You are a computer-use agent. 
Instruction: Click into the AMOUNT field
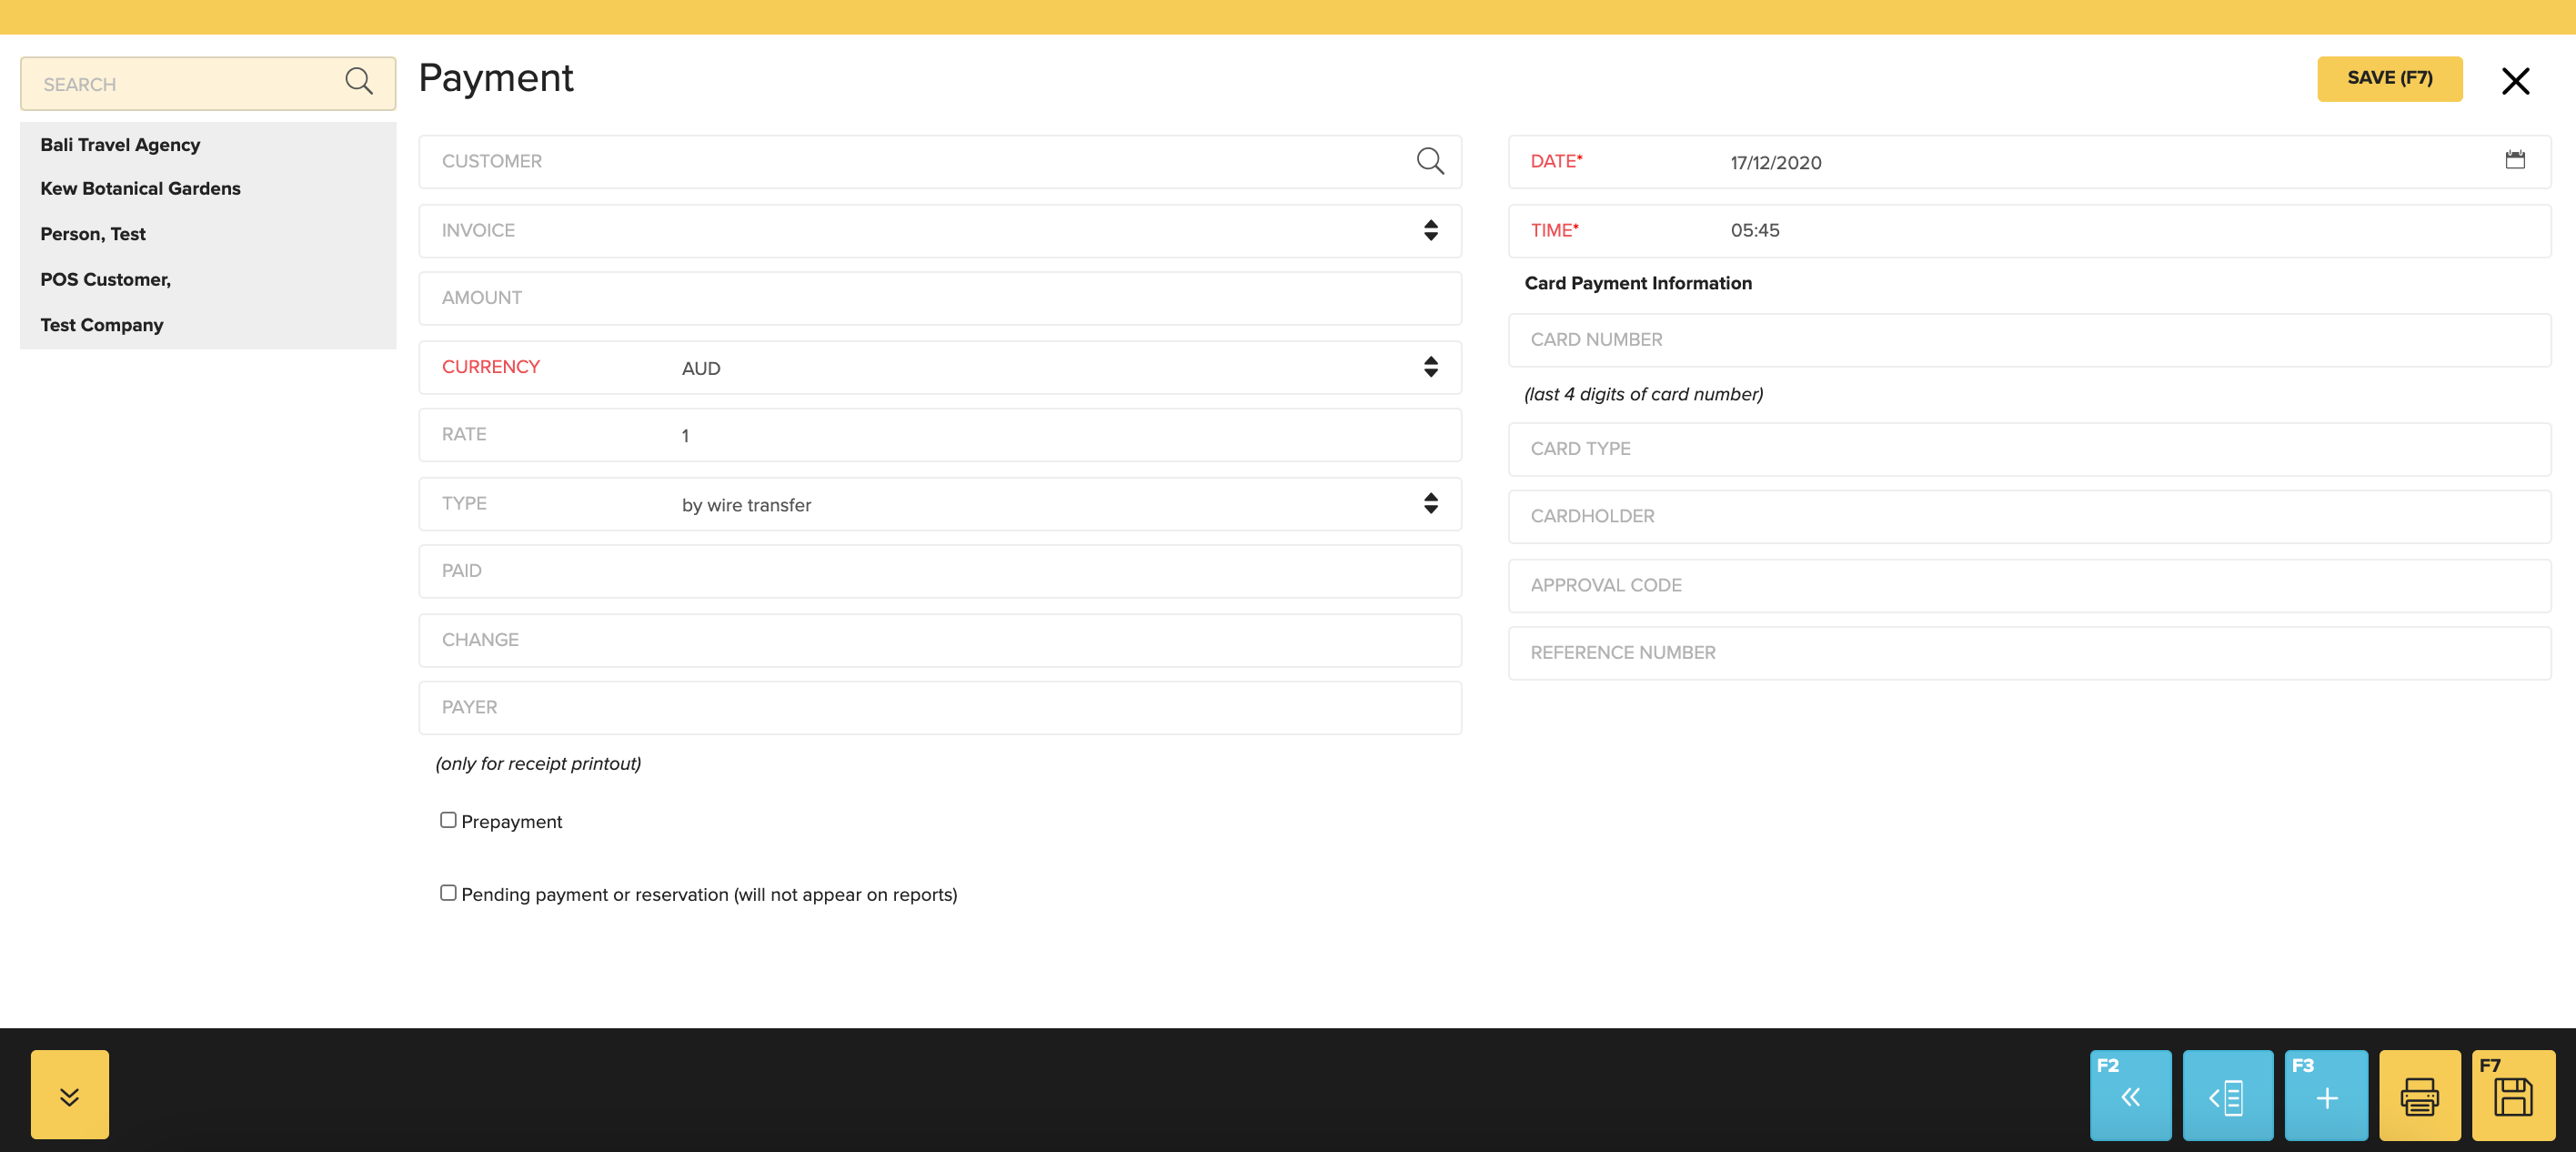coord(940,298)
